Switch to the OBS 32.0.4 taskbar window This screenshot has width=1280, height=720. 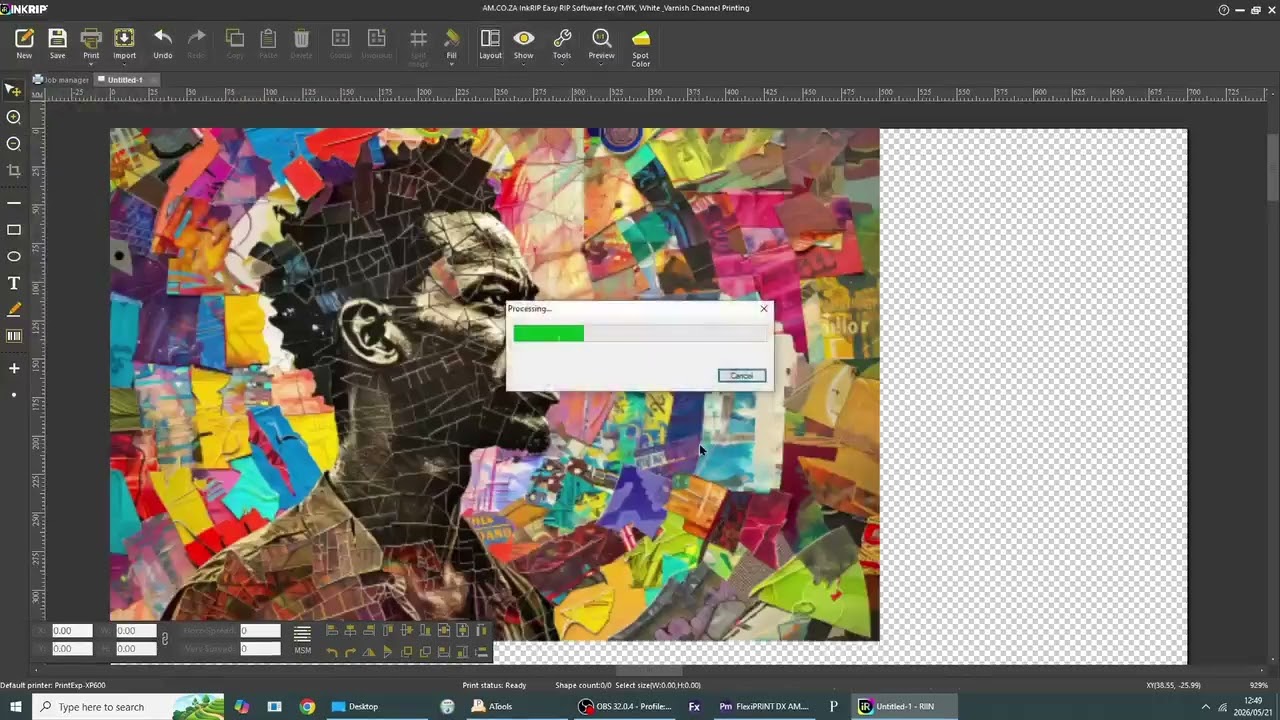pyautogui.click(x=626, y=707)
